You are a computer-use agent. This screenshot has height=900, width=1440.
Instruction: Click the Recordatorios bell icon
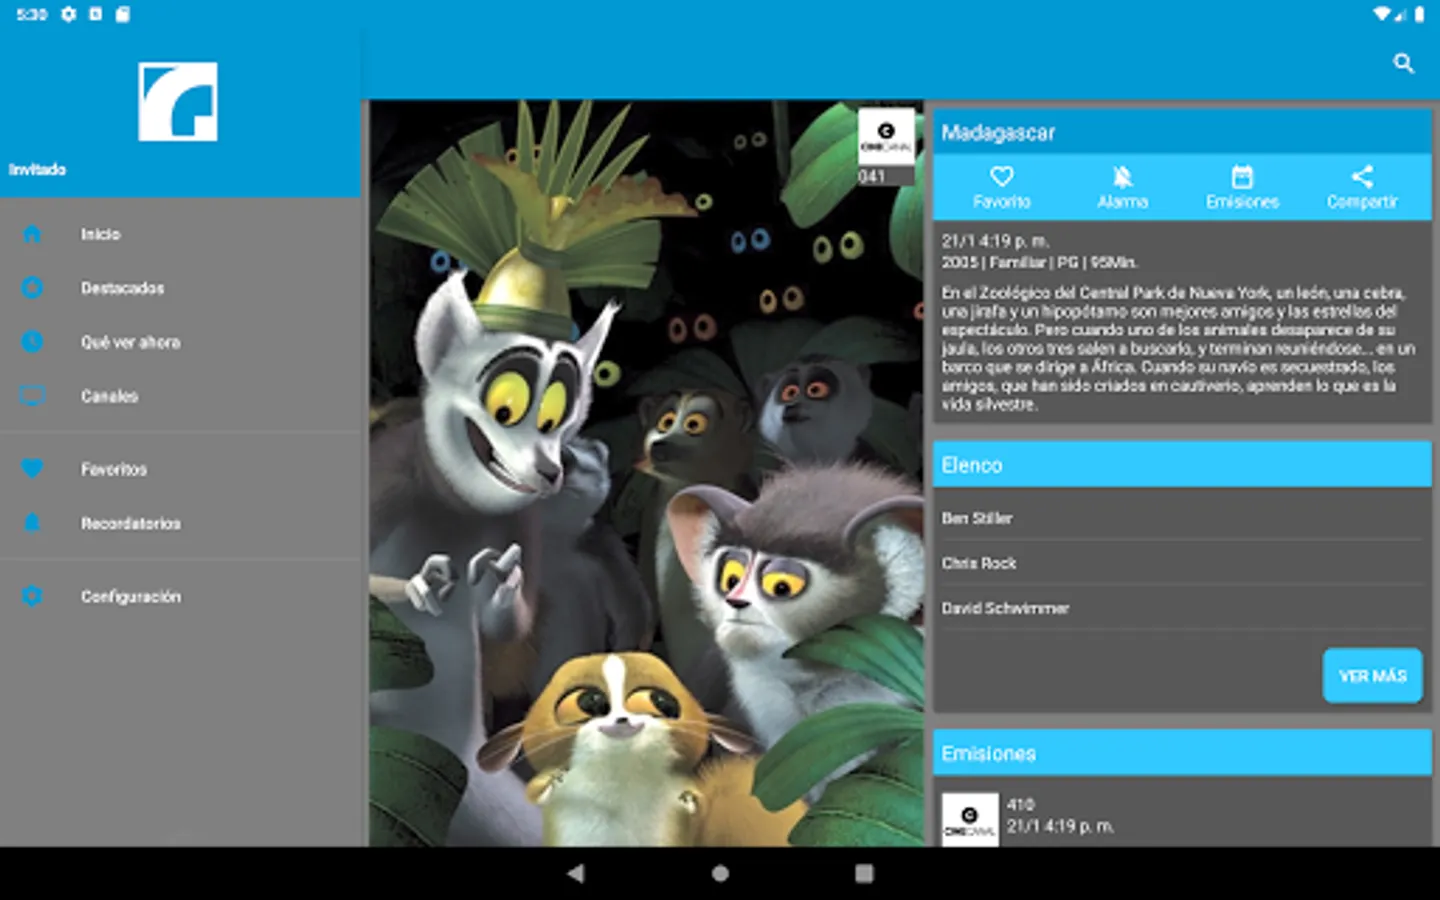coord(32,523)
